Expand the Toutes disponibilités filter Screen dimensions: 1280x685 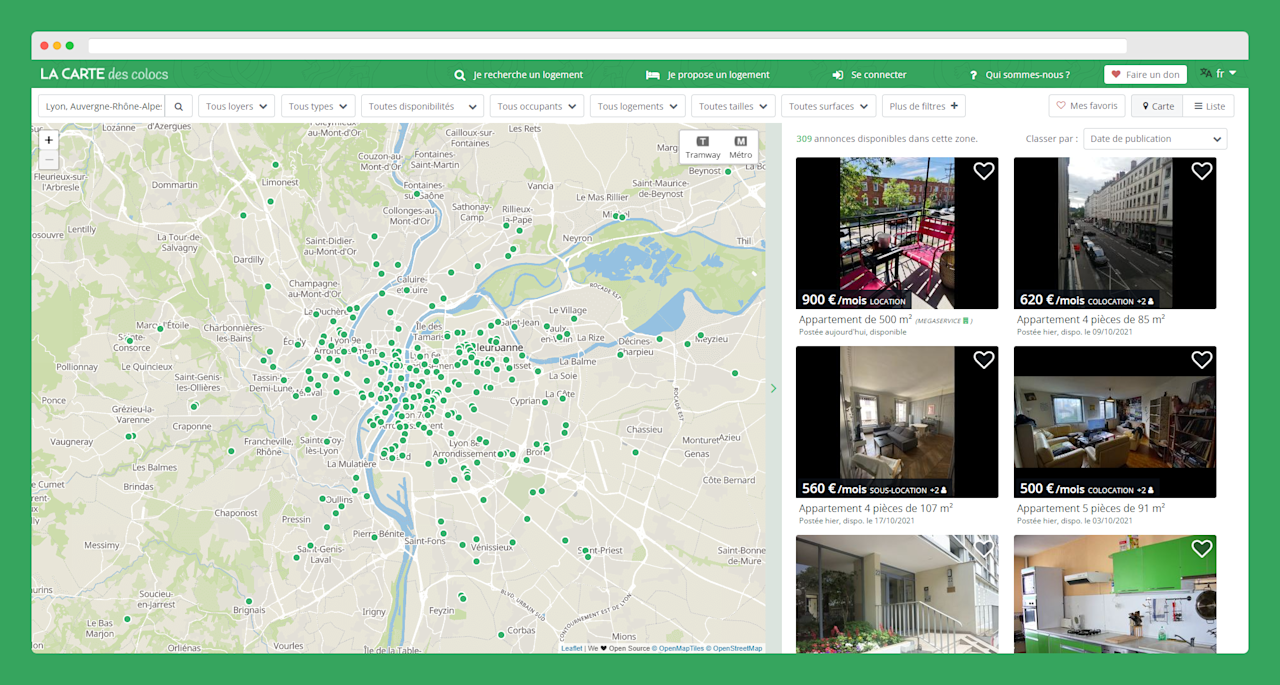click(x=422, y=106)
